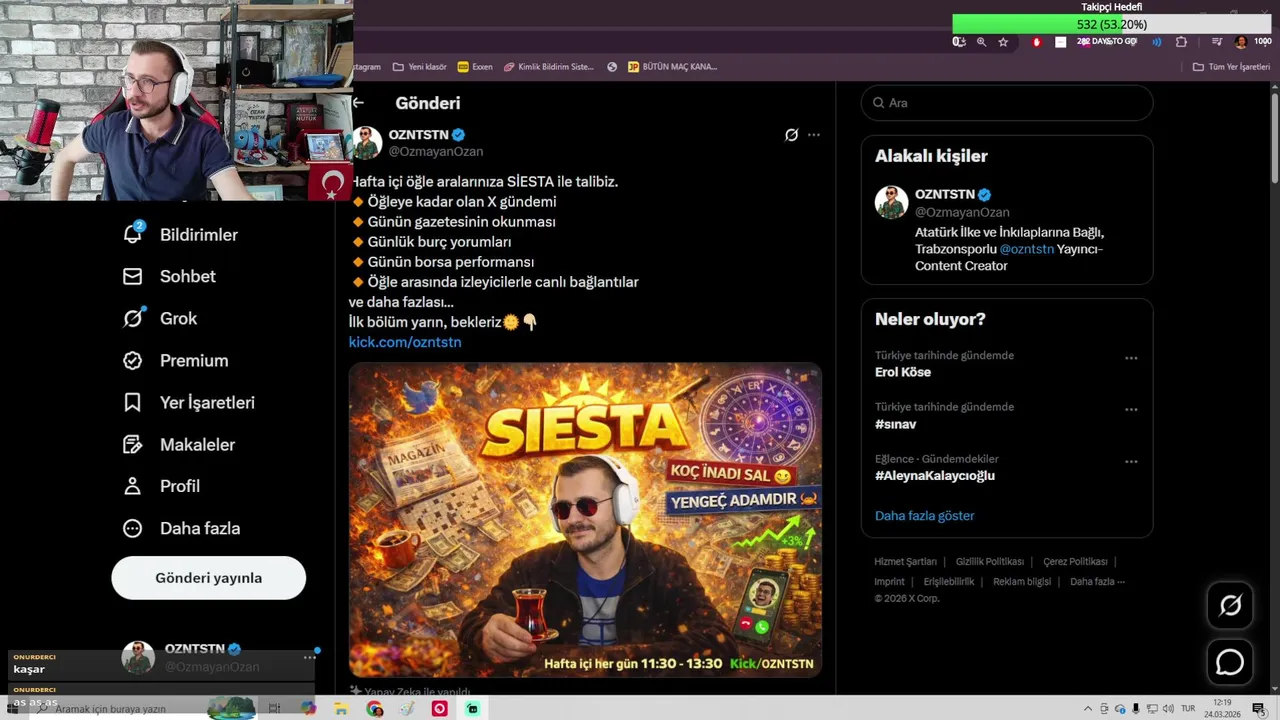Open the Grok icon in sidebar
This screenshot has width=1280, height=720.
tap(132, 318)
